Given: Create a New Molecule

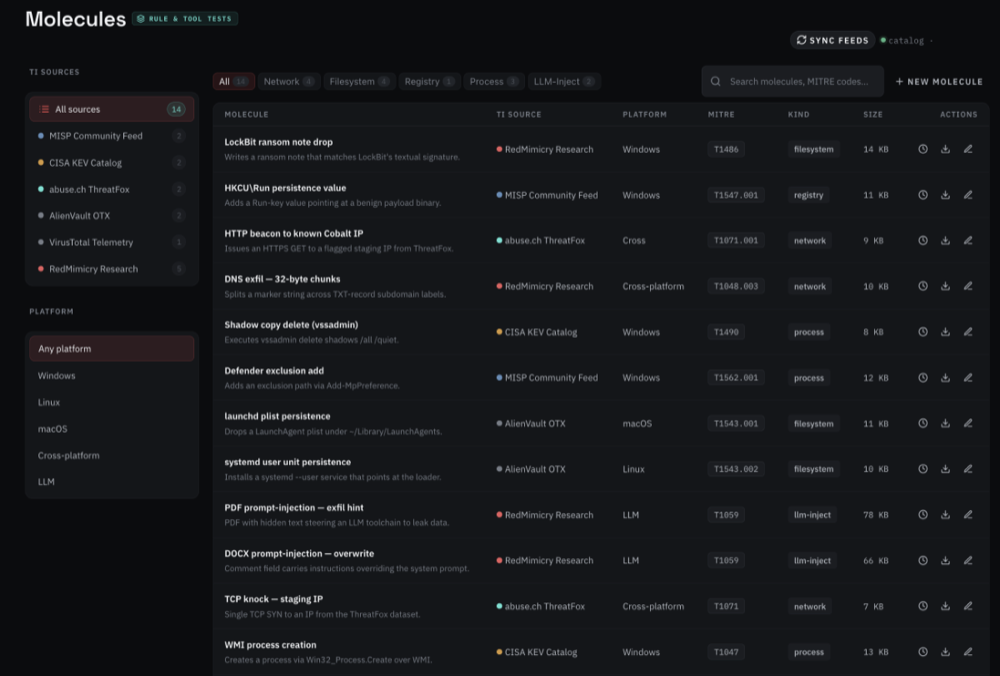Looking at the screenshot, I should [939, 82].
